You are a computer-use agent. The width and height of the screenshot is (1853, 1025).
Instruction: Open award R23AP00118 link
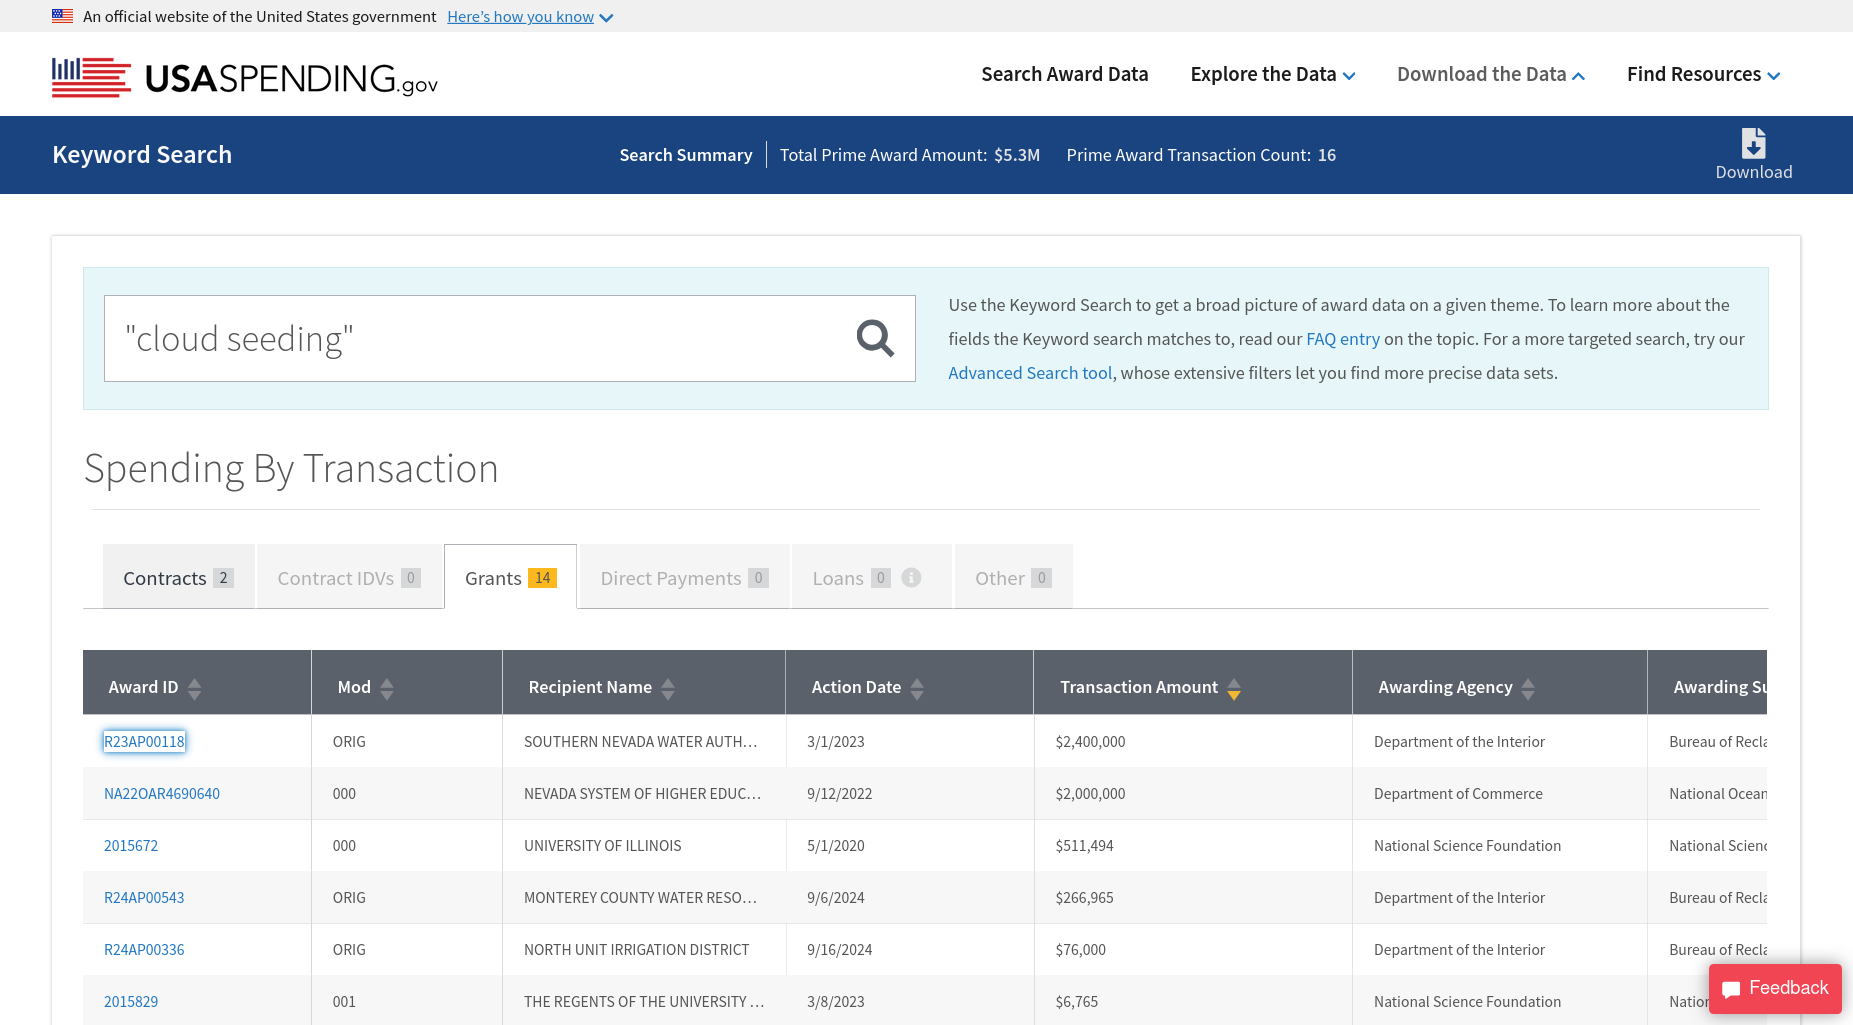[x=144, y=741]
